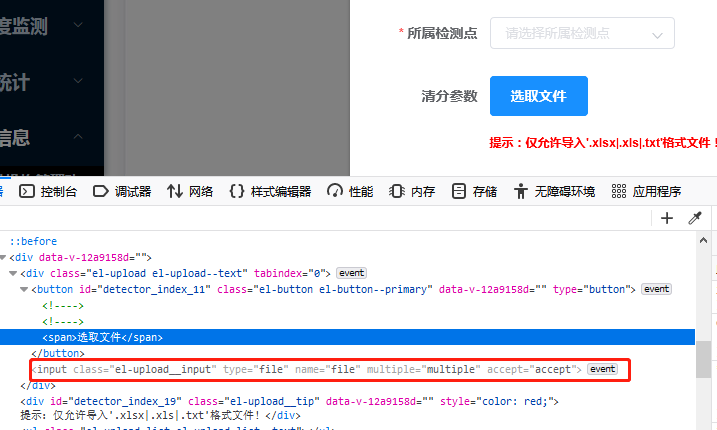This screenshot has width=717, height=430.
Task: Collapse the sidebar item ending 息
Action: click(x=78, y=136)
